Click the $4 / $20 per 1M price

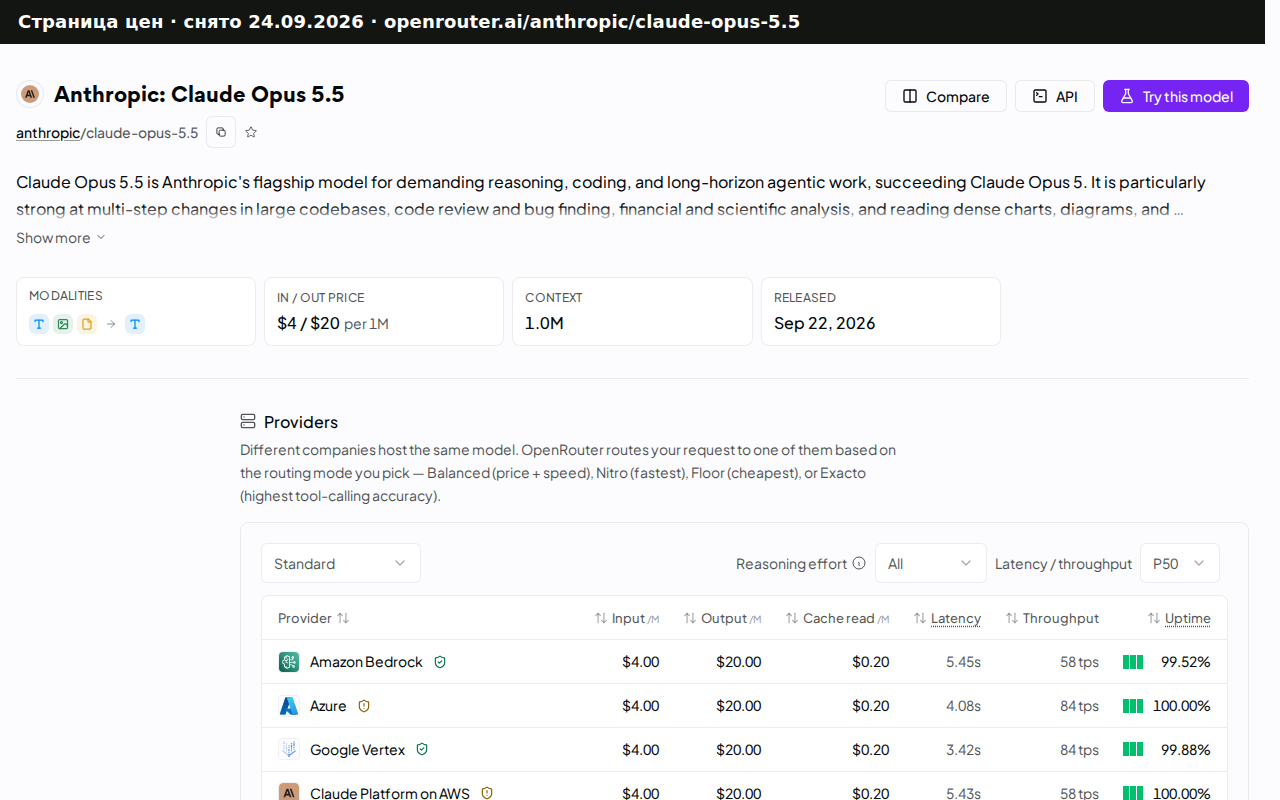pyautogui.click(x=333, y=323)
